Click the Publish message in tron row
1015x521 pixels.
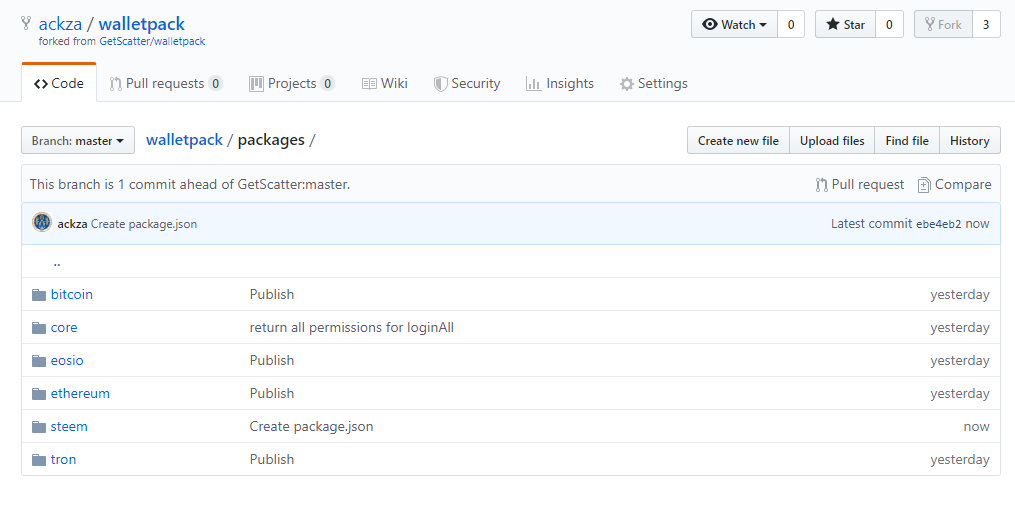272,460
